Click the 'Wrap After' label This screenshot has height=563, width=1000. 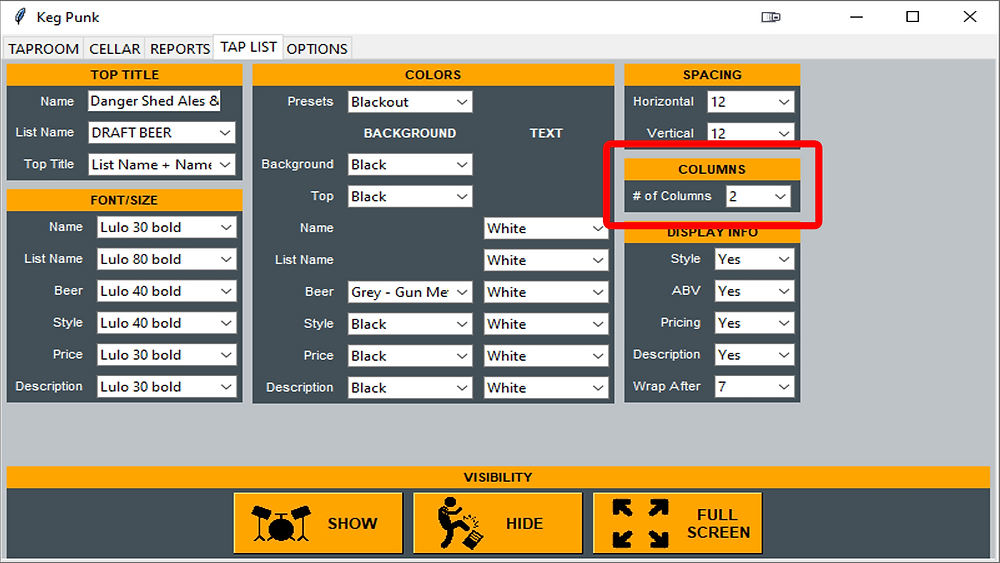click(666, 386)
